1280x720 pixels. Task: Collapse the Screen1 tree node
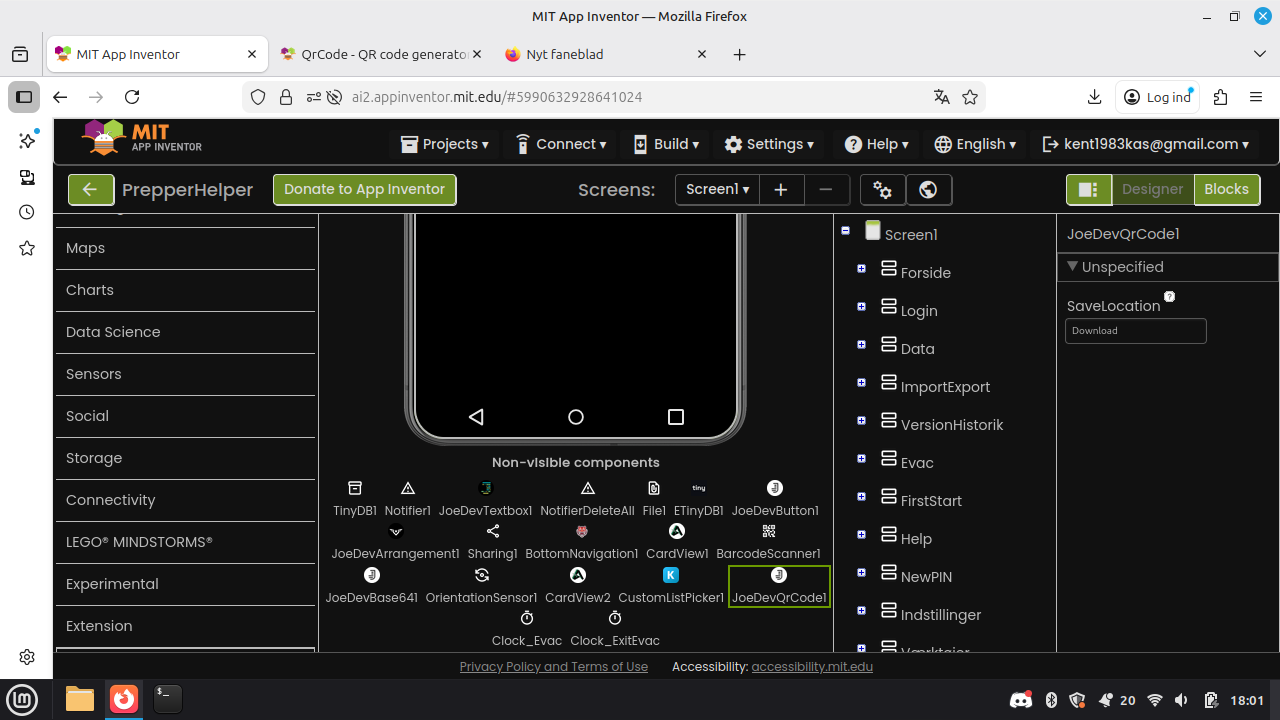click(x=845, y=230)
